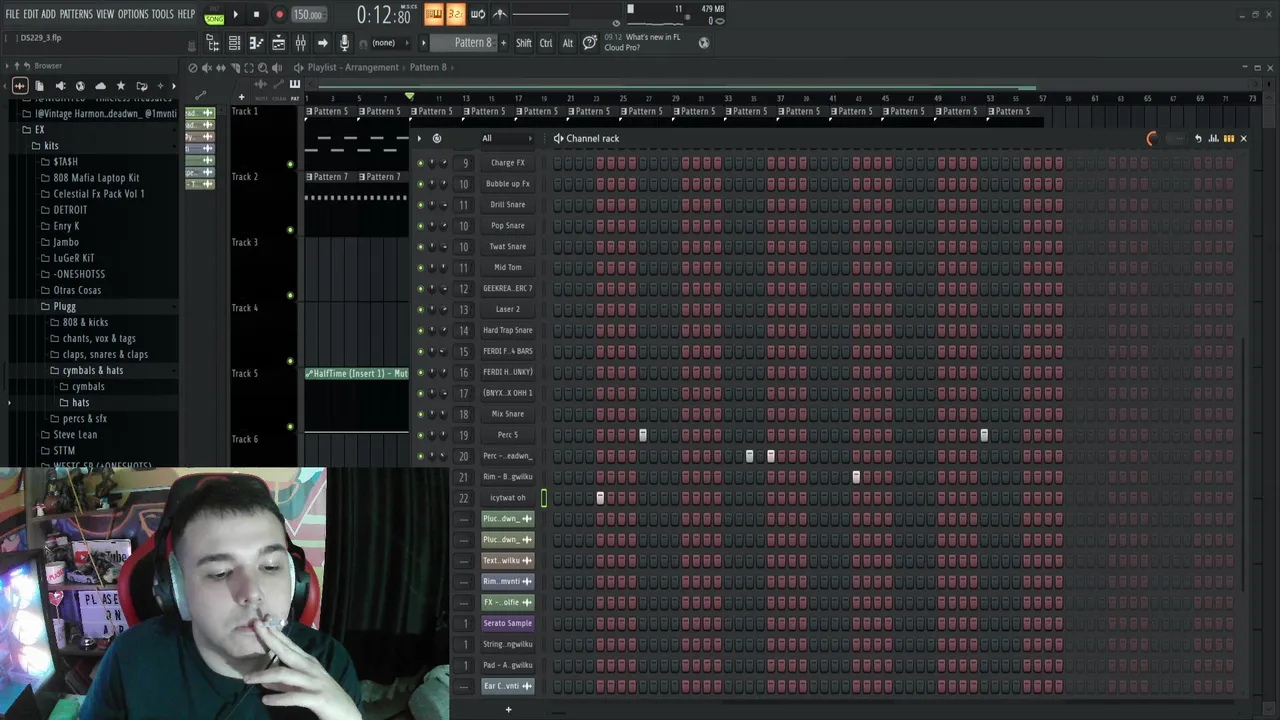
Task: Open the TOOLS menu
Action: pyautogui.click(x=162, y=14)
